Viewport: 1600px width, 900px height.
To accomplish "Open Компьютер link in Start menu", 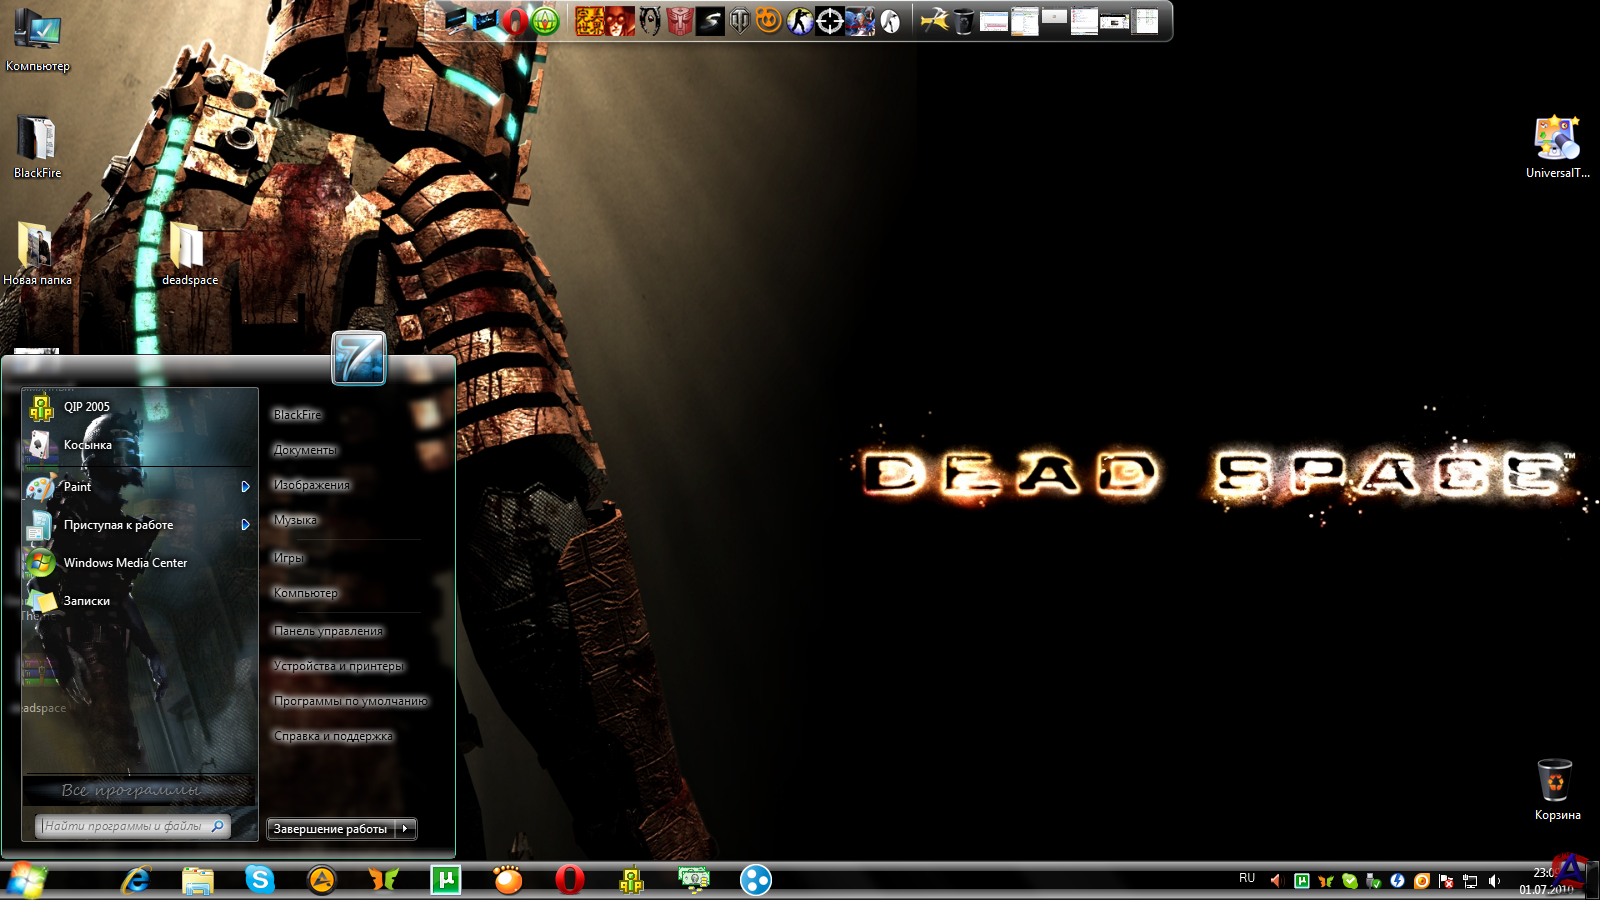I will click(x=306, y=593).
